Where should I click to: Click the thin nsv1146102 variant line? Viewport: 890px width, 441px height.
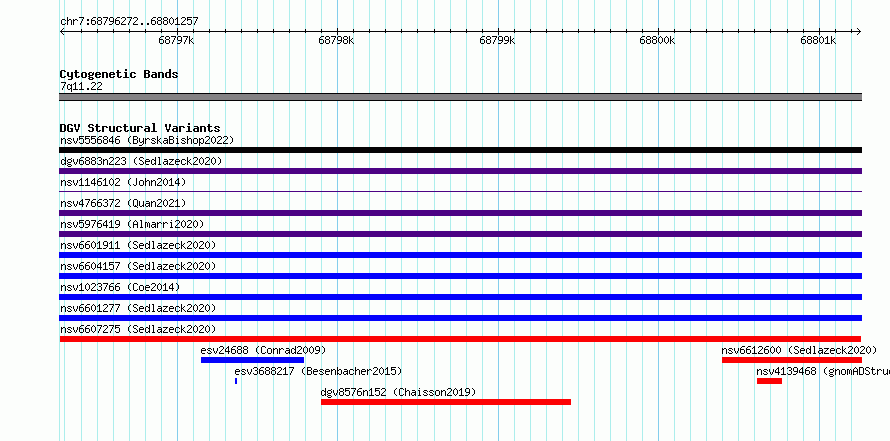[460, 192]
